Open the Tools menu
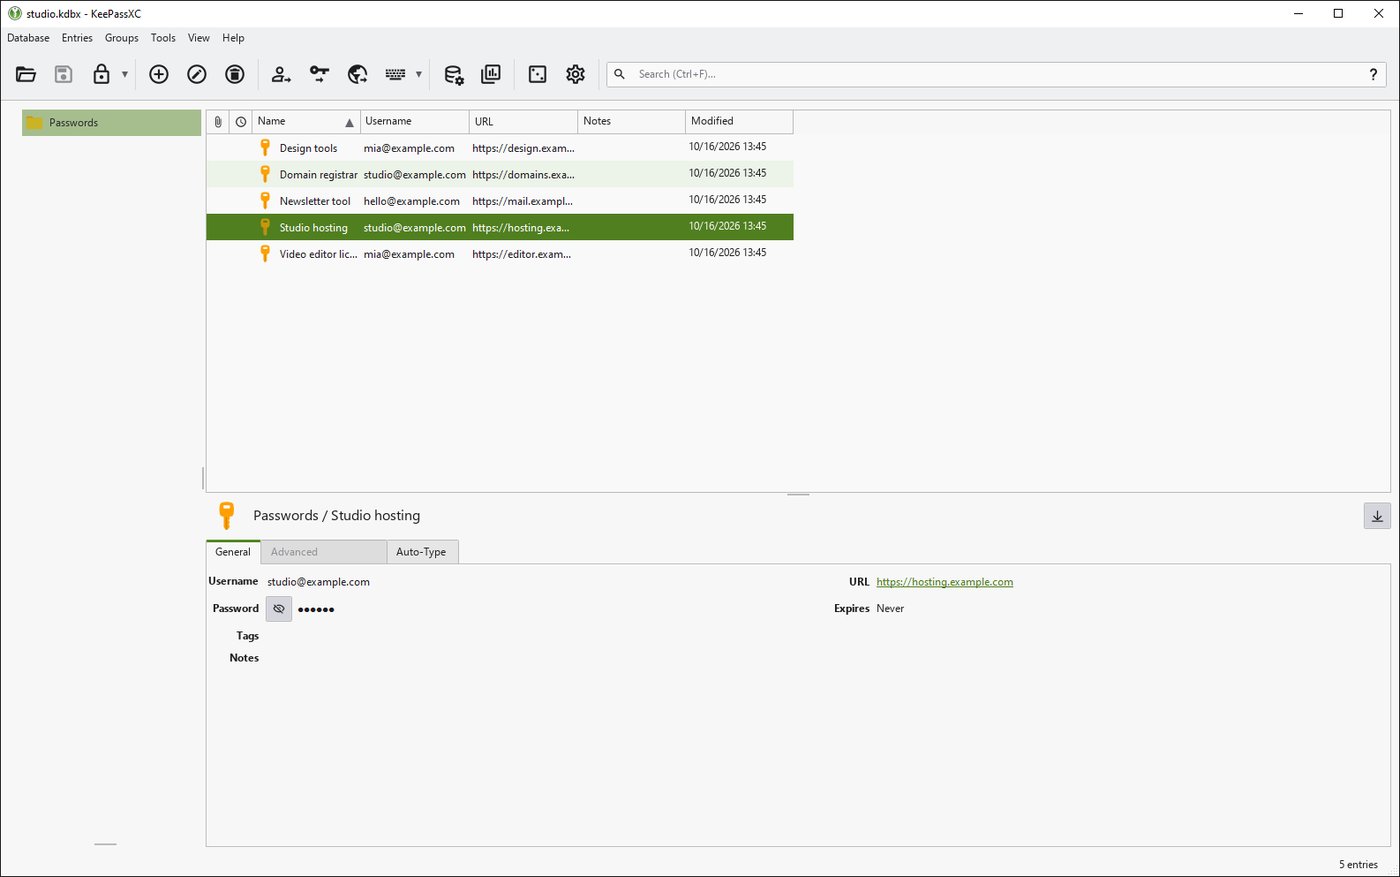 click(x=163, y=38)
